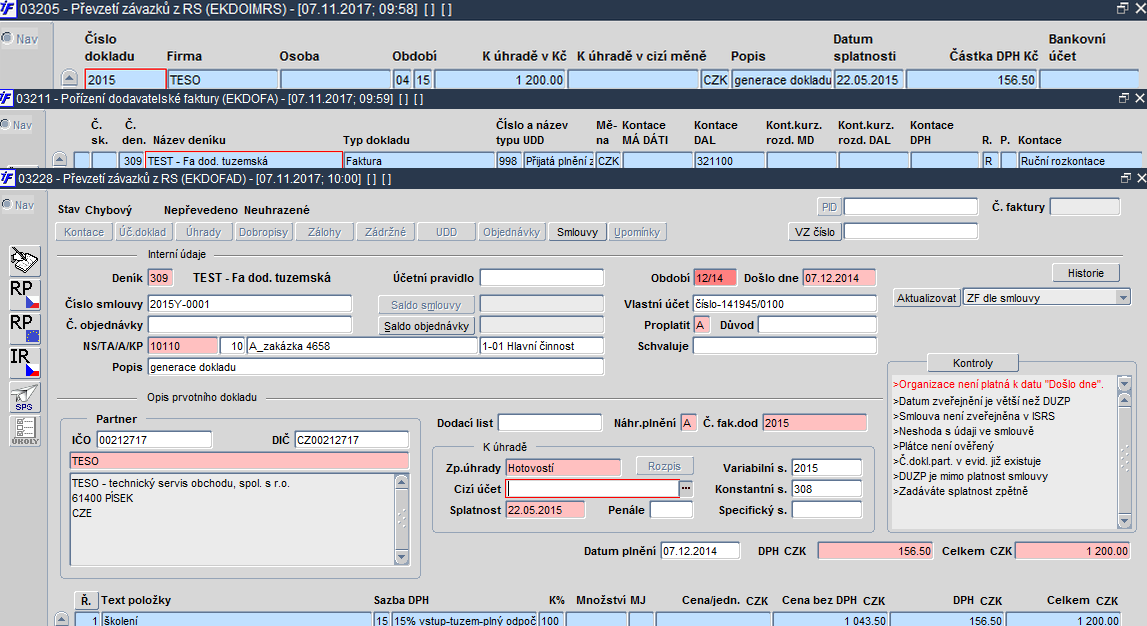The height and width of the screenshot is (626, 1147).
Task: Switch to the Zádržné tab
Action: click(386, 232)
